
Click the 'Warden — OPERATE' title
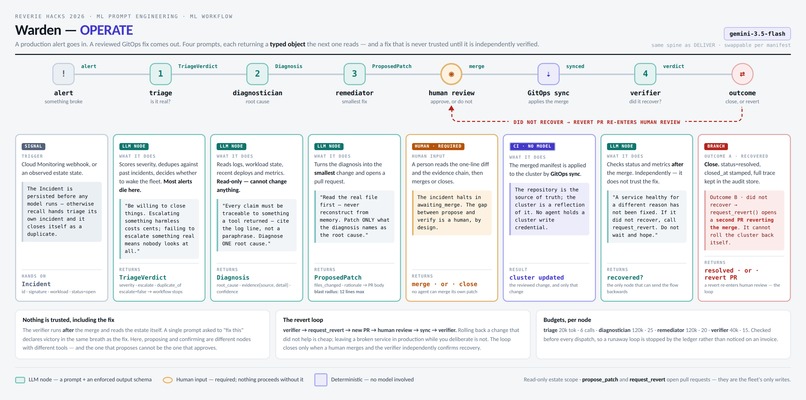74,30
